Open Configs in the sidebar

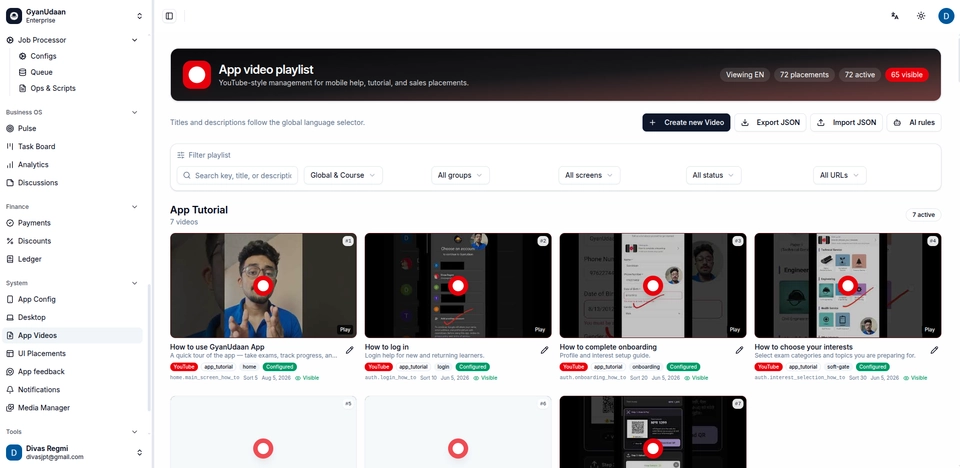coord(43,56)
